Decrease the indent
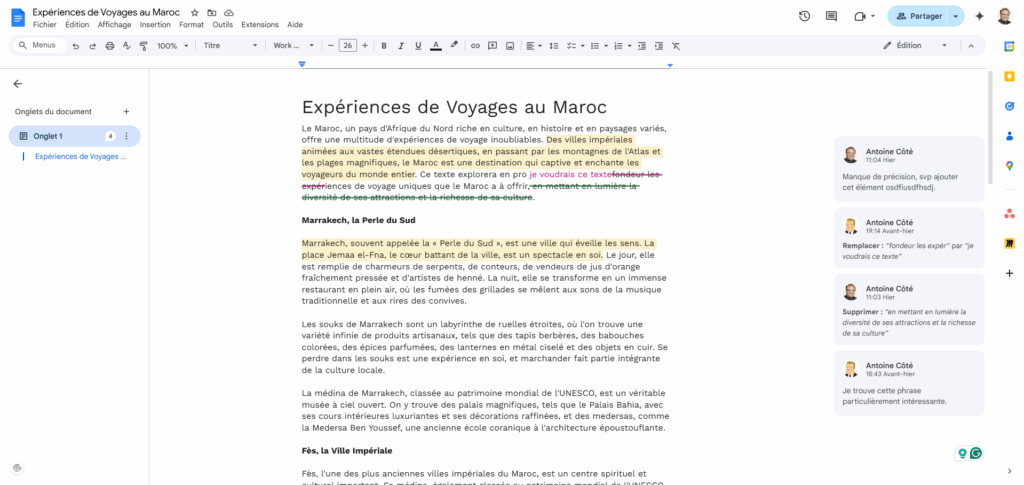Image resolution: width=1024 pixels, height=485 pixels. (642, 46)
